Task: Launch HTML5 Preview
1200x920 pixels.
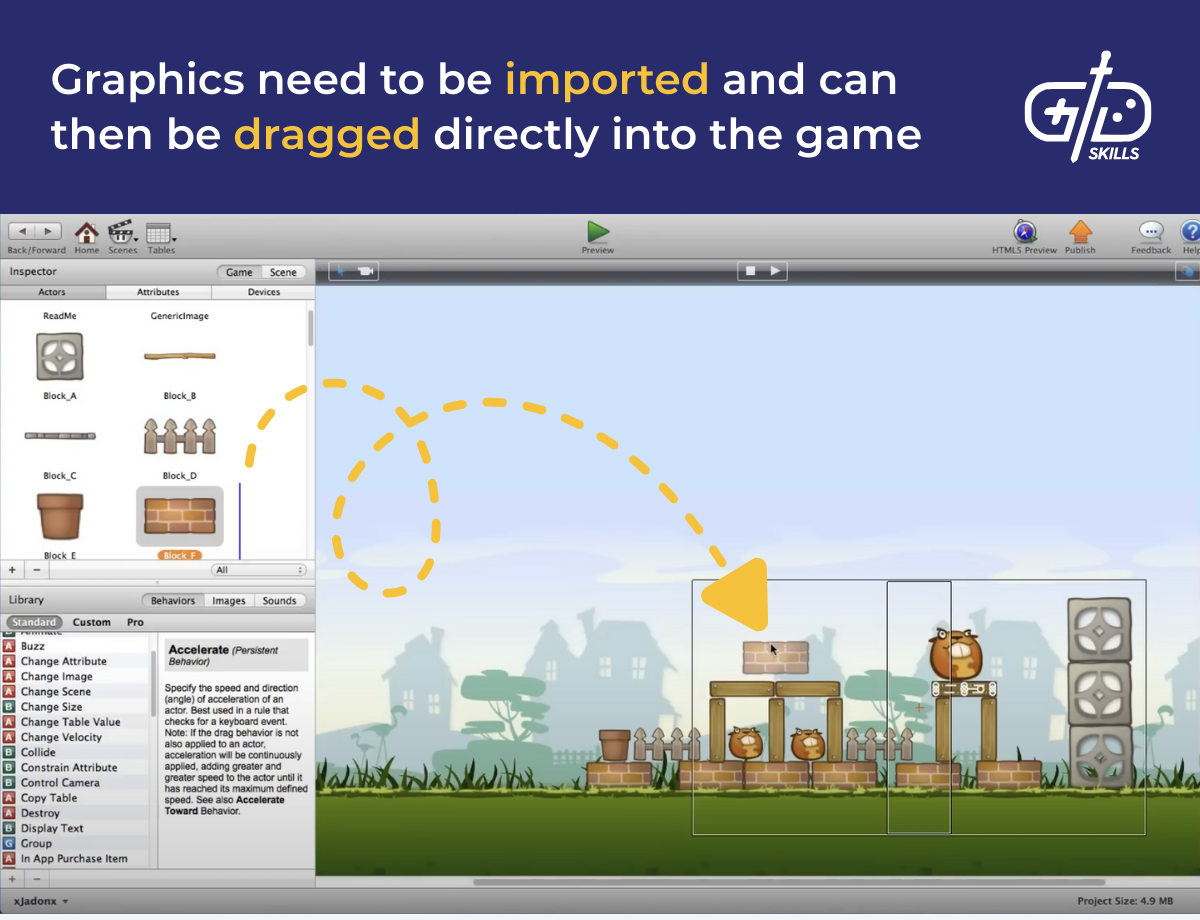Action: point(1023,231)
